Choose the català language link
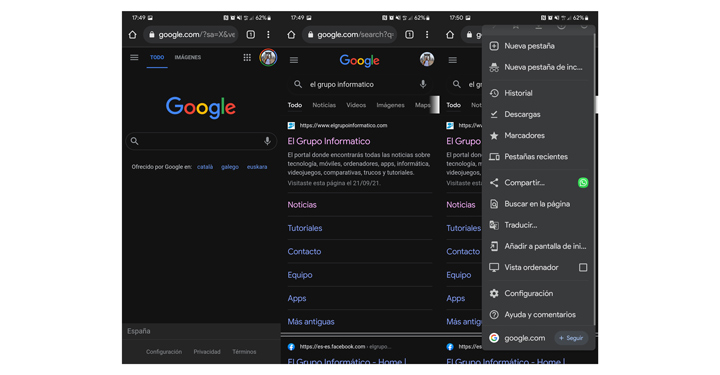The width and height of the screenshot is (720, 375). pos(205,167)
